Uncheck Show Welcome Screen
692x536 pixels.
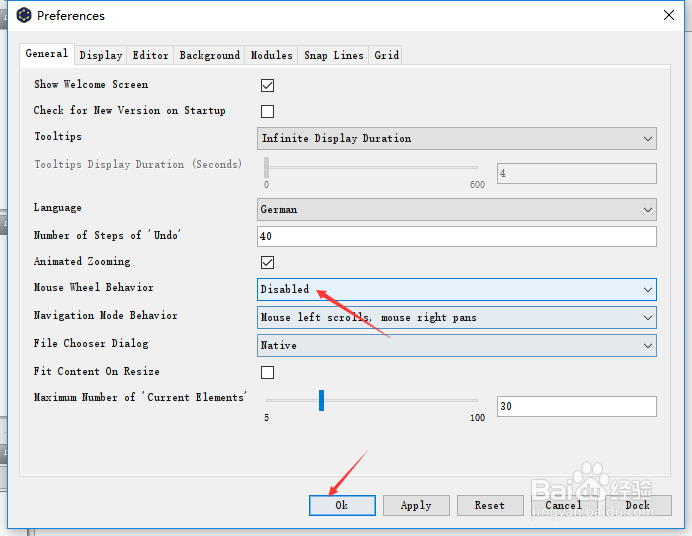coord(267,85)
